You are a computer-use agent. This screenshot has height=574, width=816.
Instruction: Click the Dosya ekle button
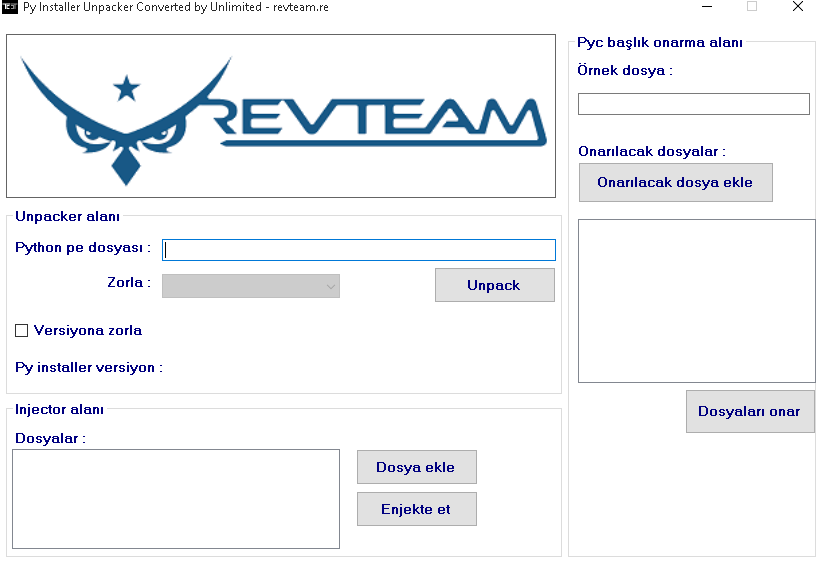point(416,467)
